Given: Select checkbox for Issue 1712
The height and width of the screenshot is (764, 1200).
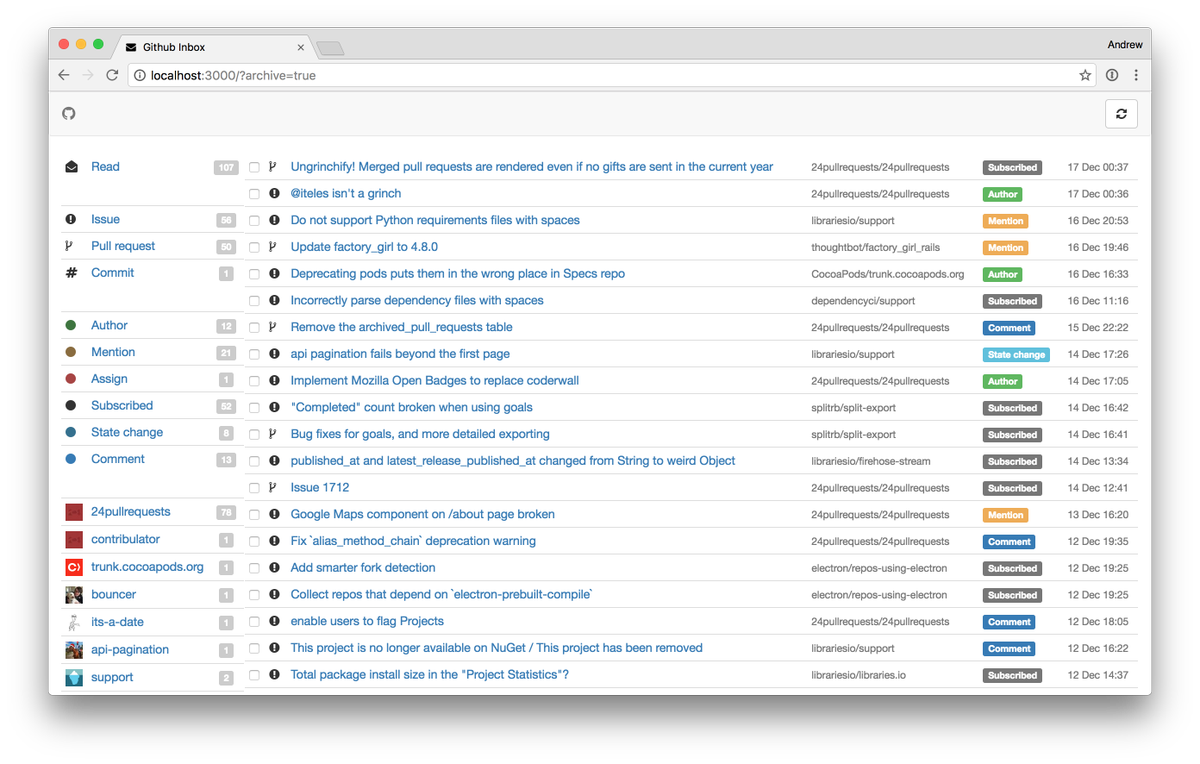Looking at the screenshot, I should point(254,488).
